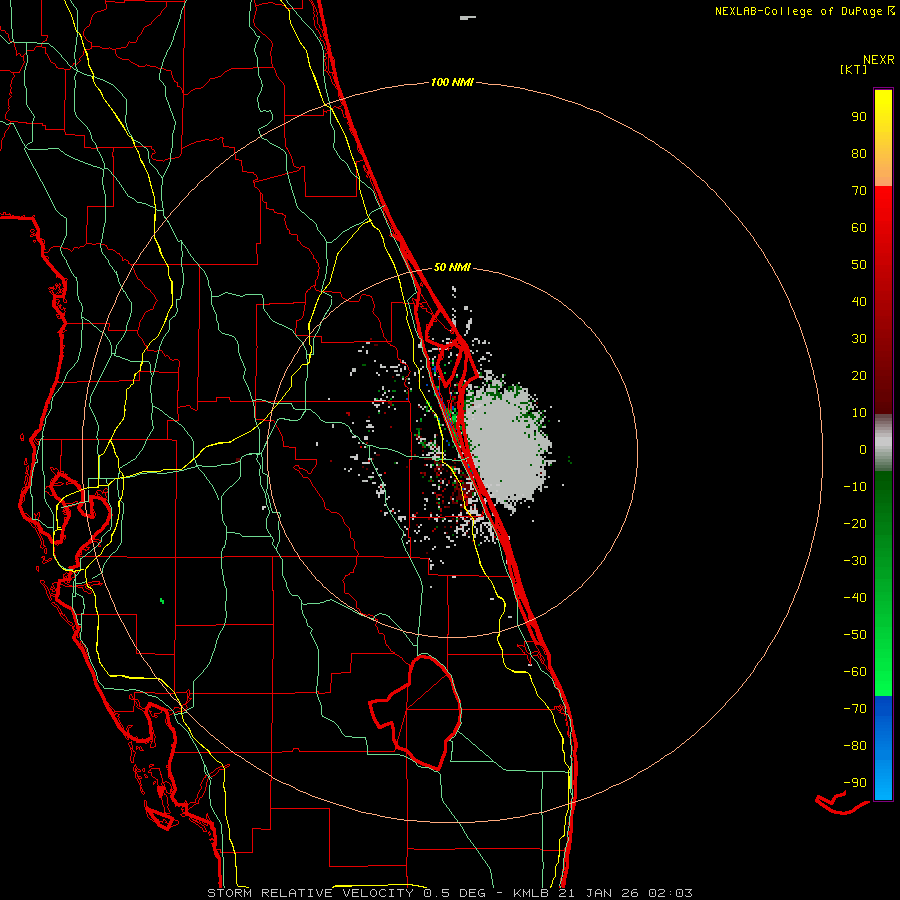Click the positive 30 scale value
900x900 pixels.
click(x=859, y=339)
